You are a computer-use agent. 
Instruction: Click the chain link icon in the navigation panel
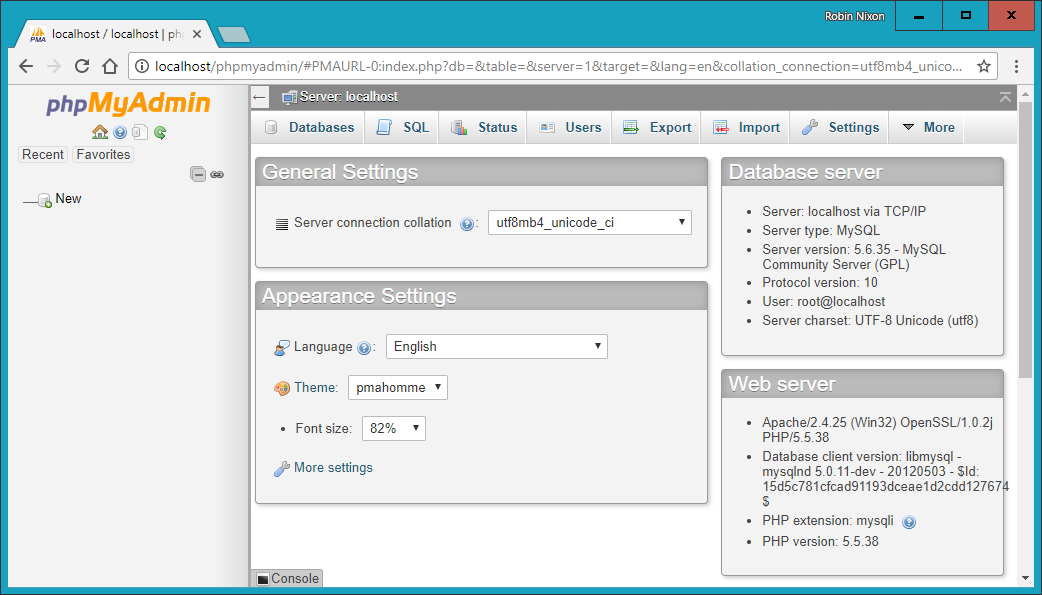pyautogui.click(x=217, y=174)
